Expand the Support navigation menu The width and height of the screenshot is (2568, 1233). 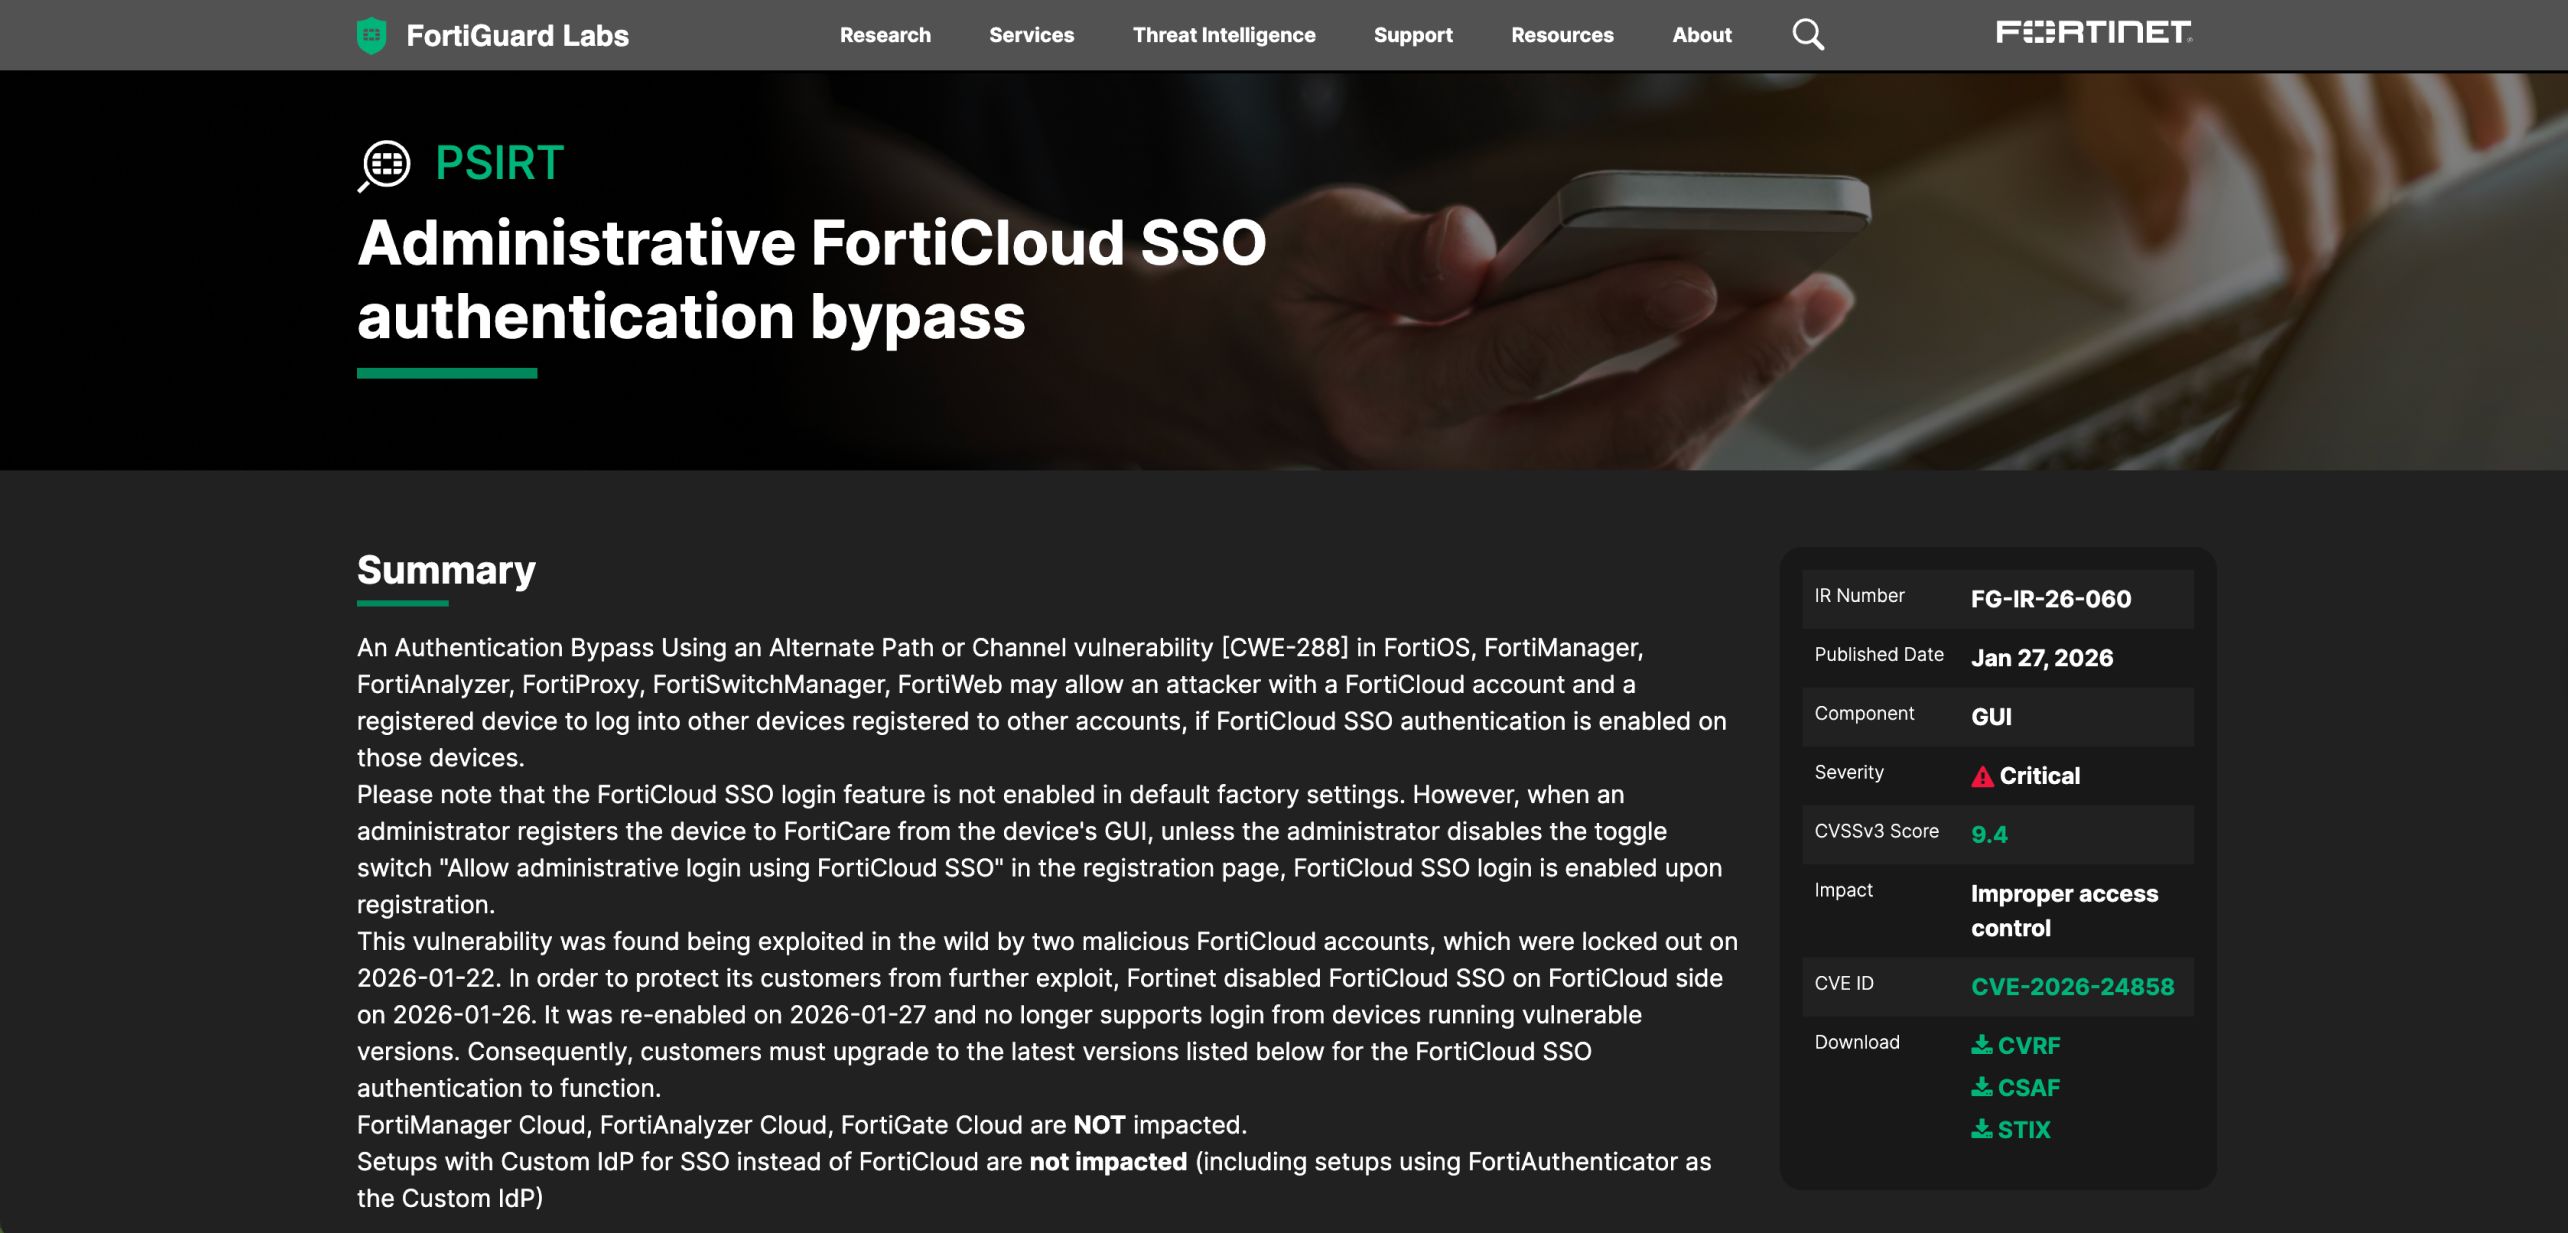click(1413, 35)
